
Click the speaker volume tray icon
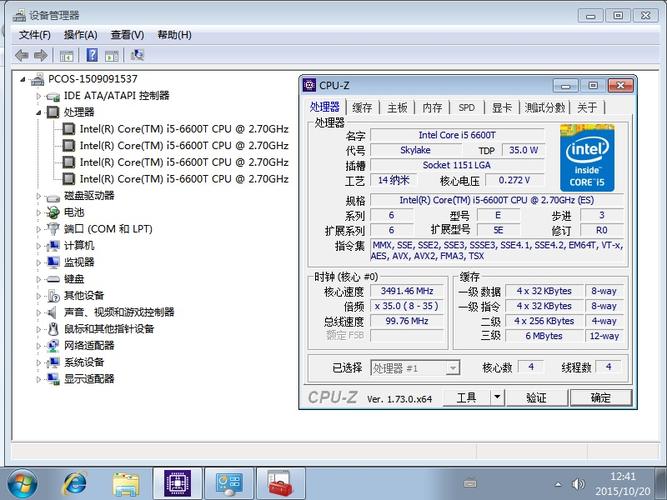(578, 484)
